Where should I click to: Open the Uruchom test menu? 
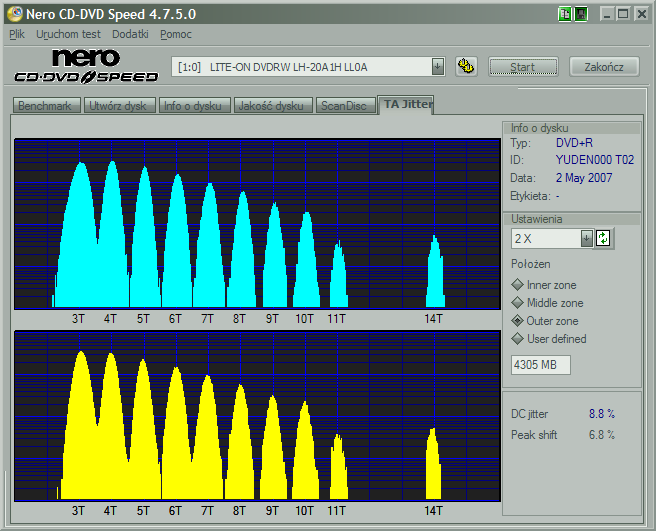tap(68, 34)
